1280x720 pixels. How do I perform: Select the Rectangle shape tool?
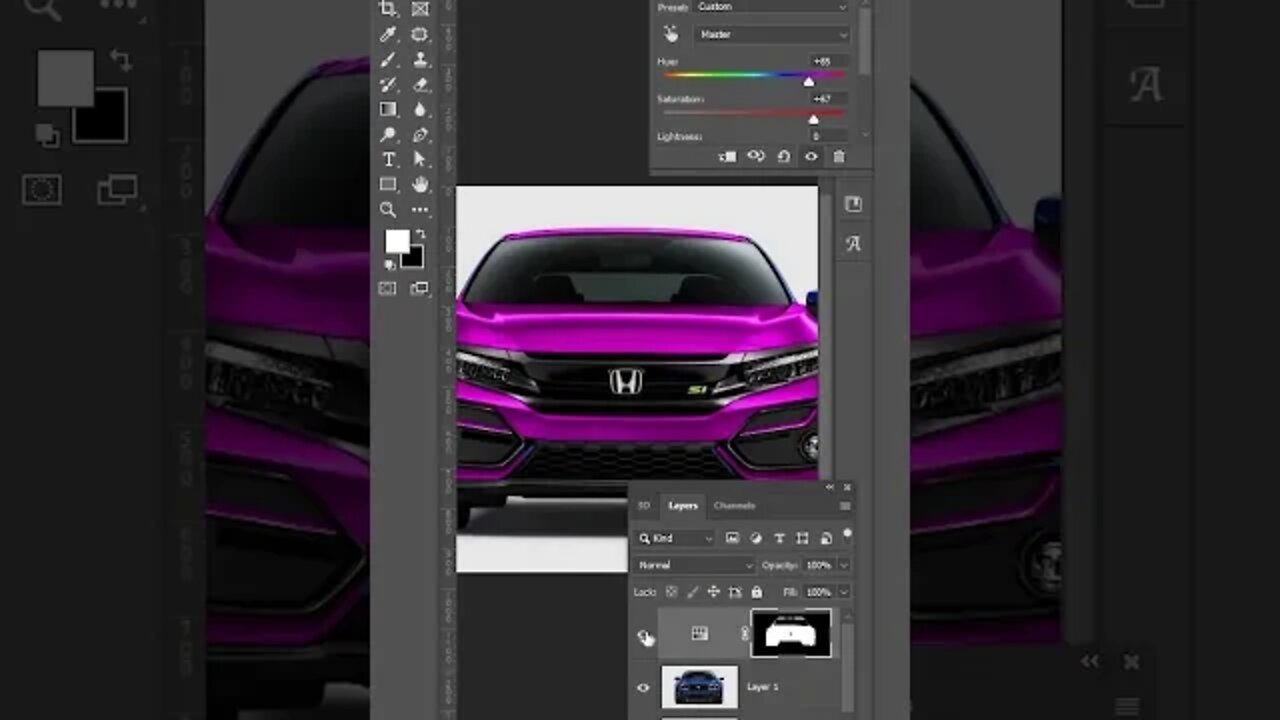pos(388,185)
